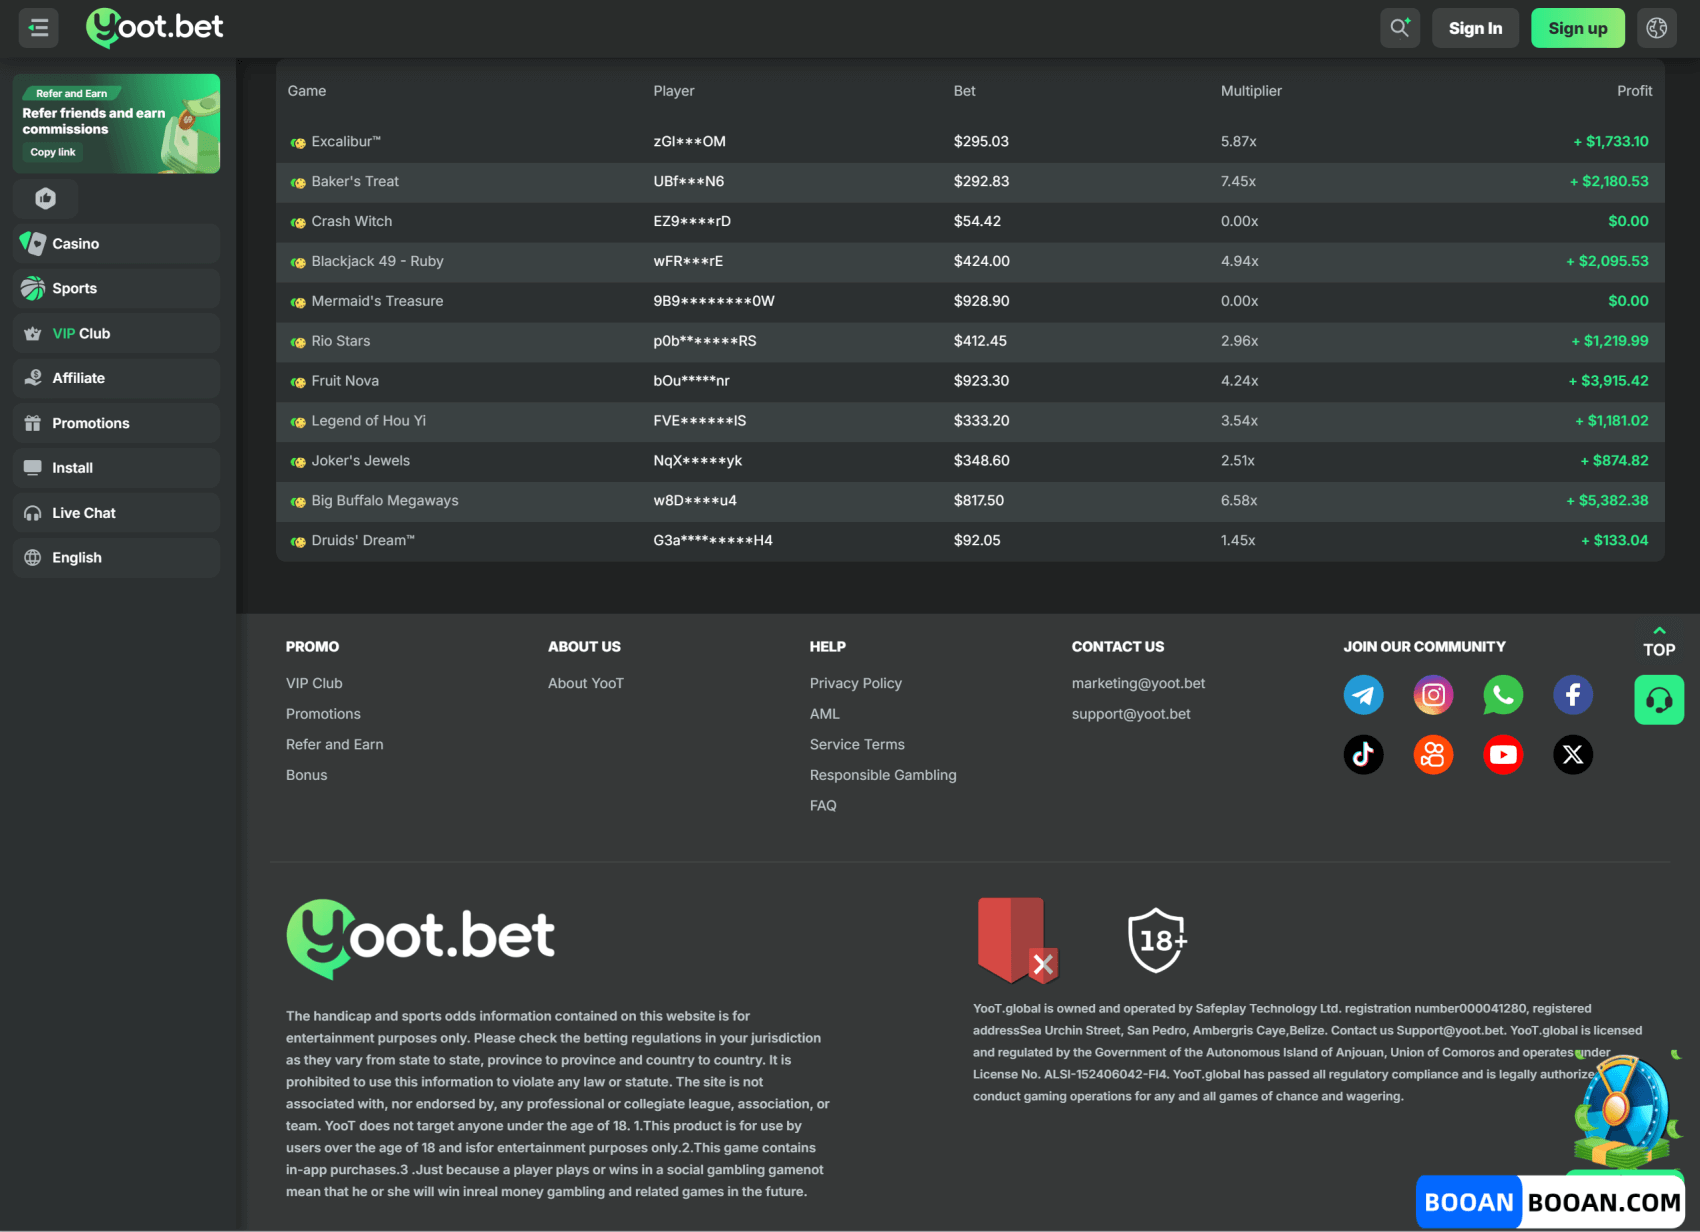This screenshot has width=1700, height=1232.
Task: Open the Live Chat menu item
Action: point(116,513)
